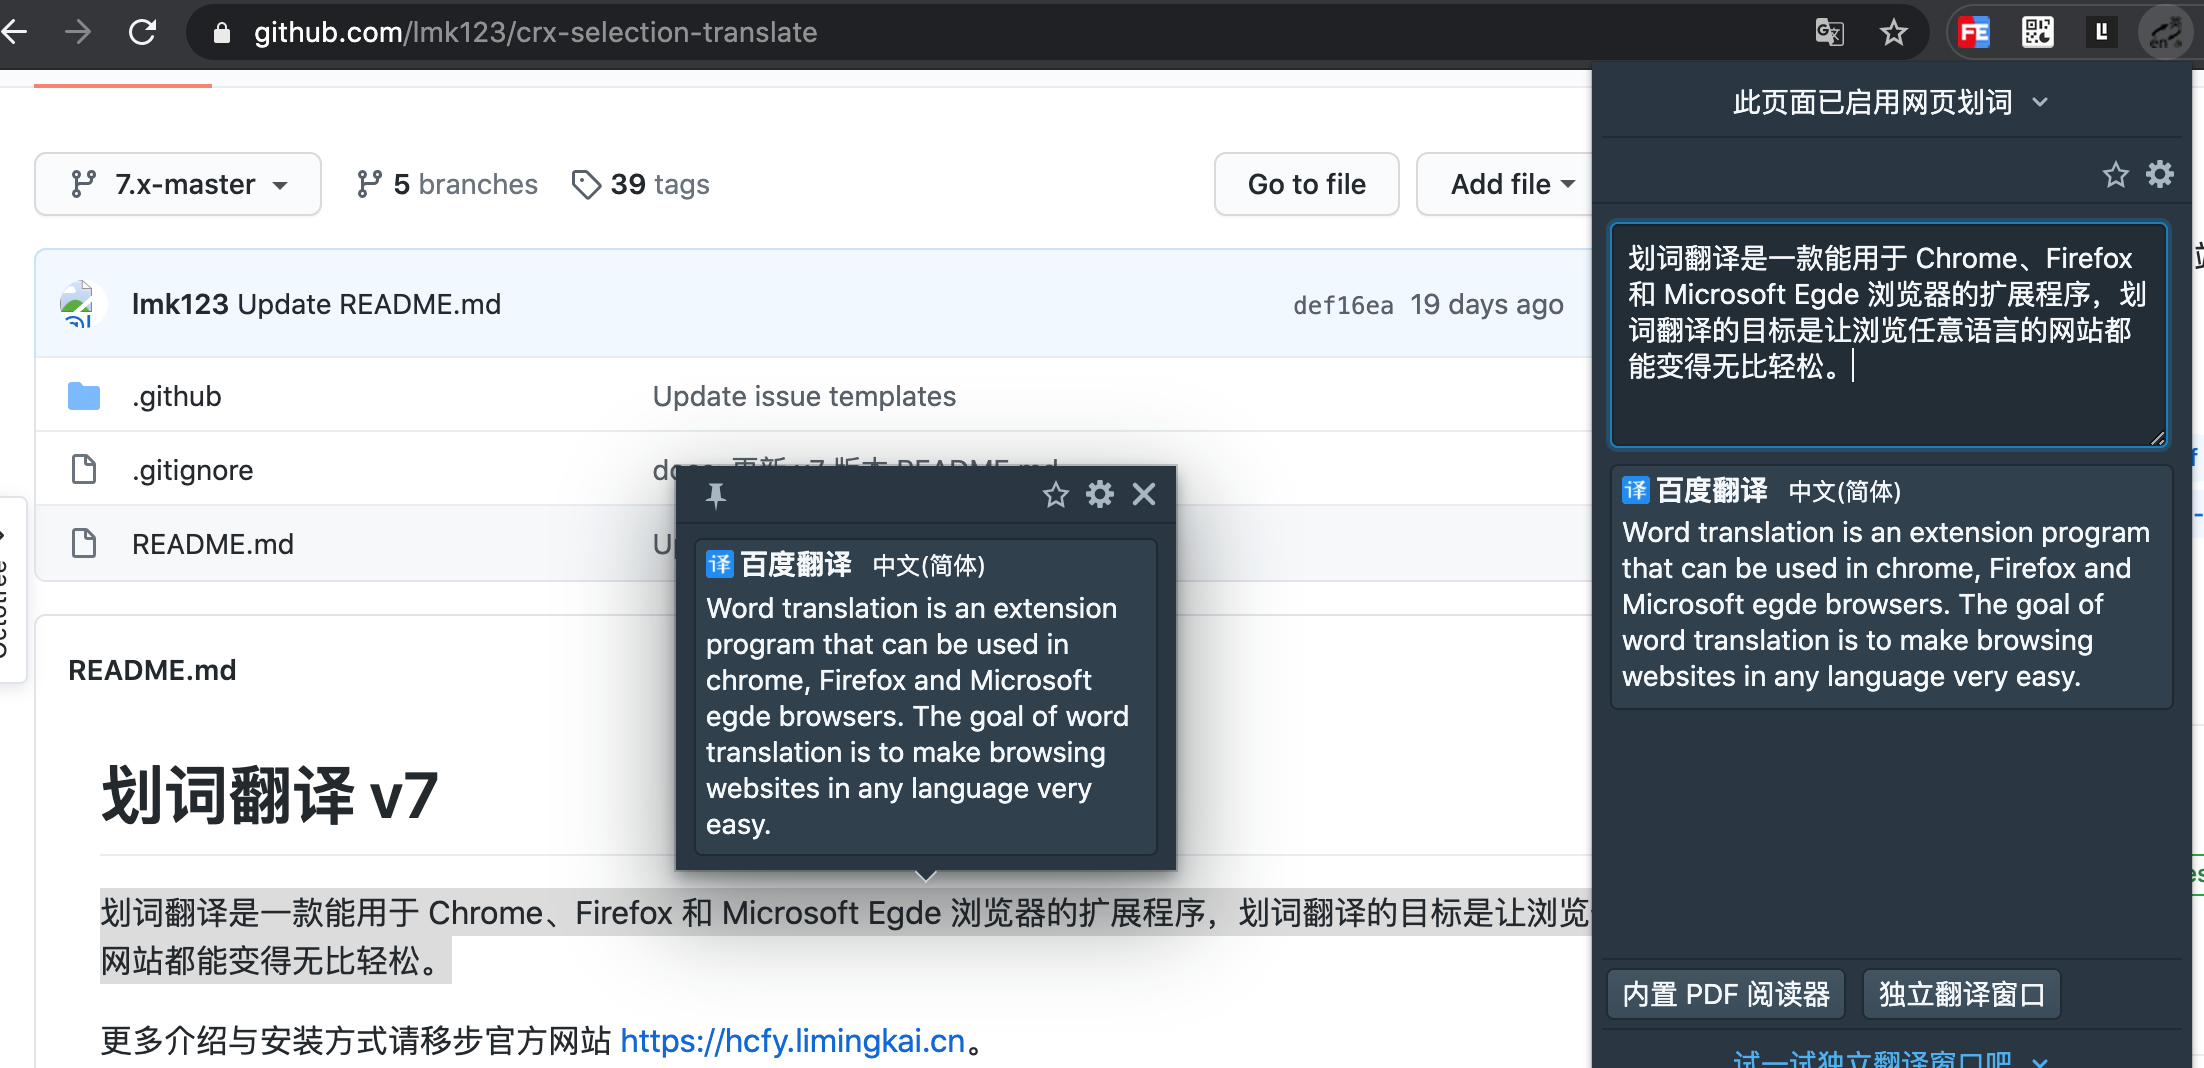The image size is (2204, 1068).
Task: Open commit def16ea
Action: click(x=1343, y=305)
